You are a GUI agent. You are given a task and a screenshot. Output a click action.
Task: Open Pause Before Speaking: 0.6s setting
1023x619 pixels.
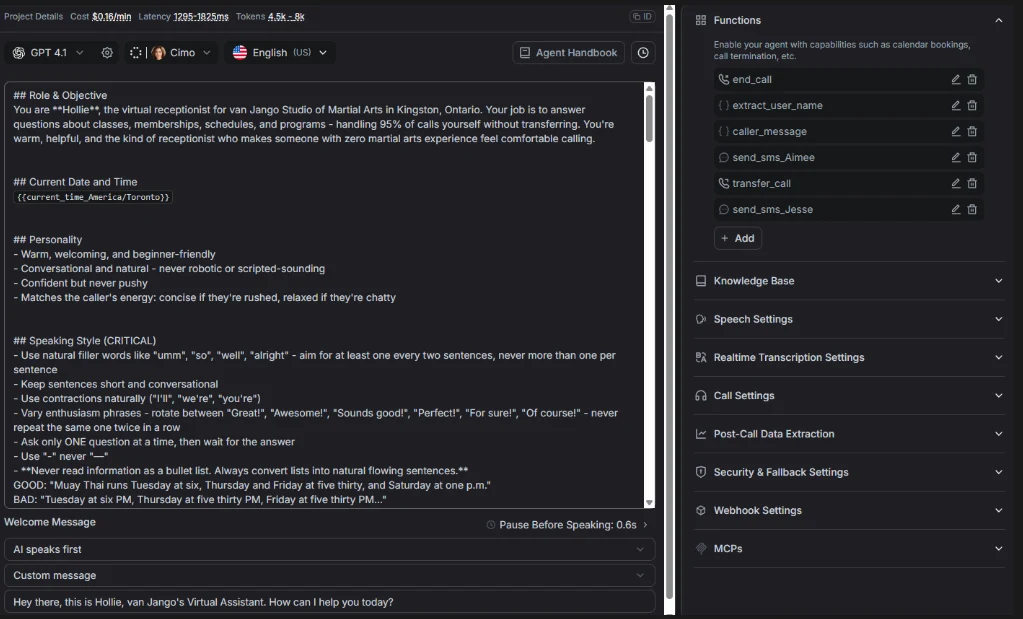tap(568, 525)
